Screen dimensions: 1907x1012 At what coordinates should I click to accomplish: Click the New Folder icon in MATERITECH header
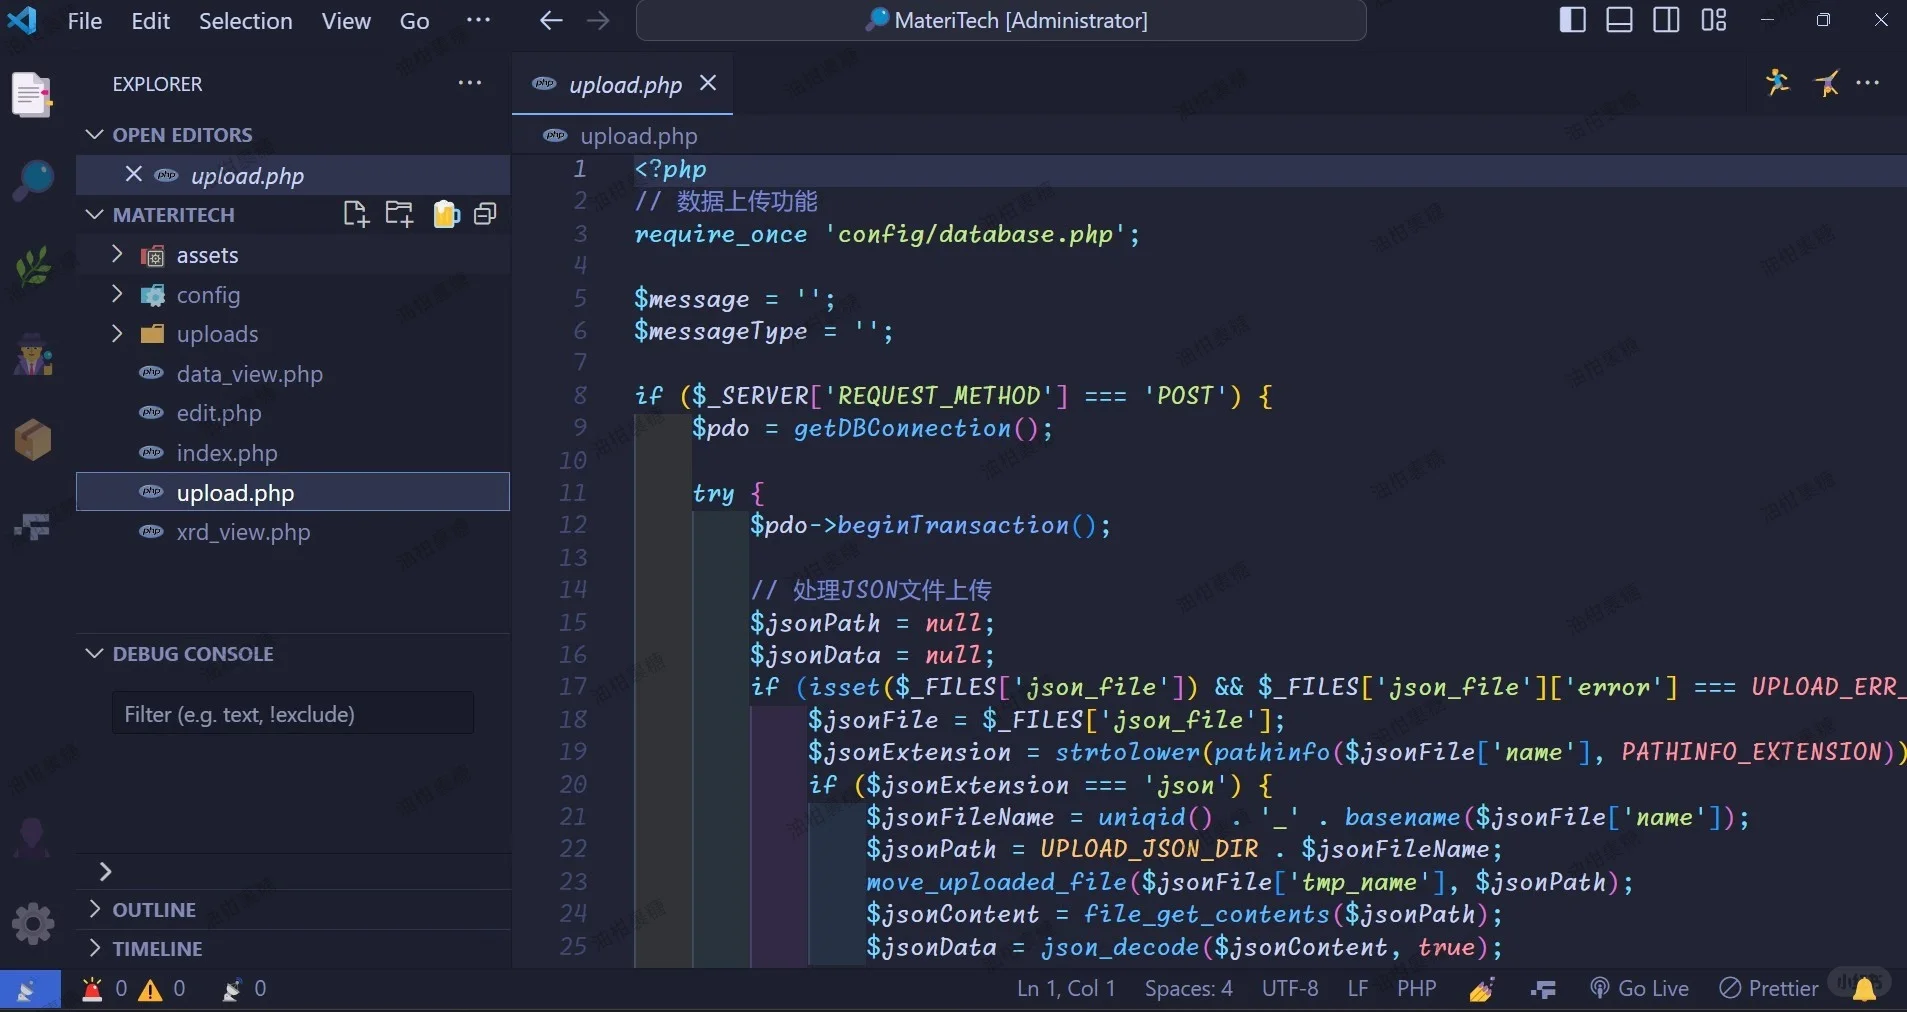tap(400, 214)
